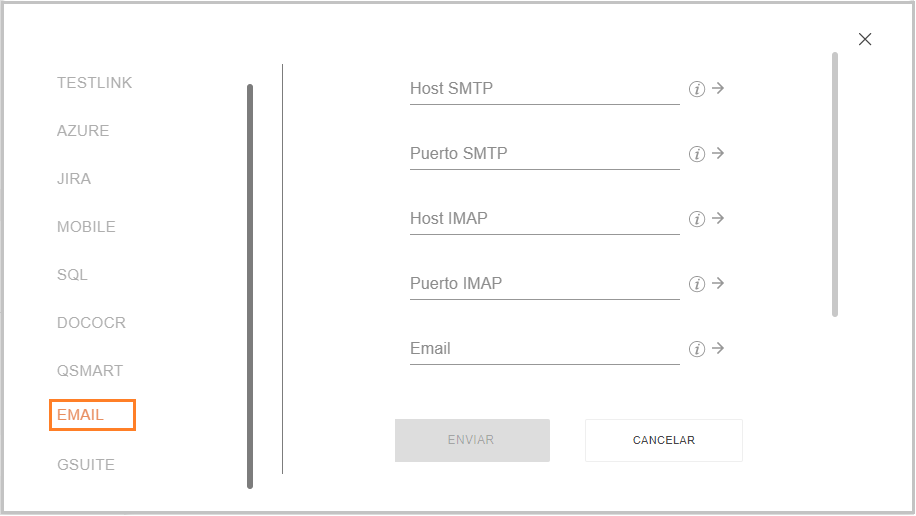Click the ENVIAR button

[472, 440]
